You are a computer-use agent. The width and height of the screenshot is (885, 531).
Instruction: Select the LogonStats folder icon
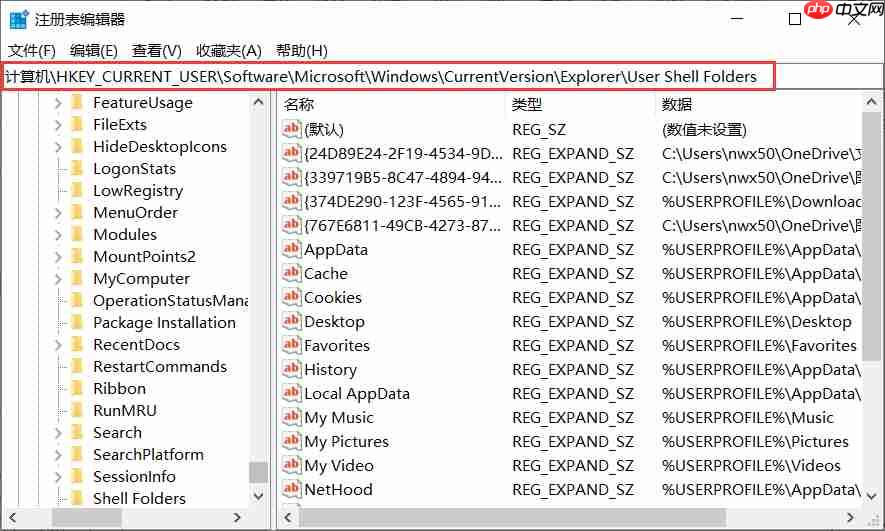(x=78, y=169)
